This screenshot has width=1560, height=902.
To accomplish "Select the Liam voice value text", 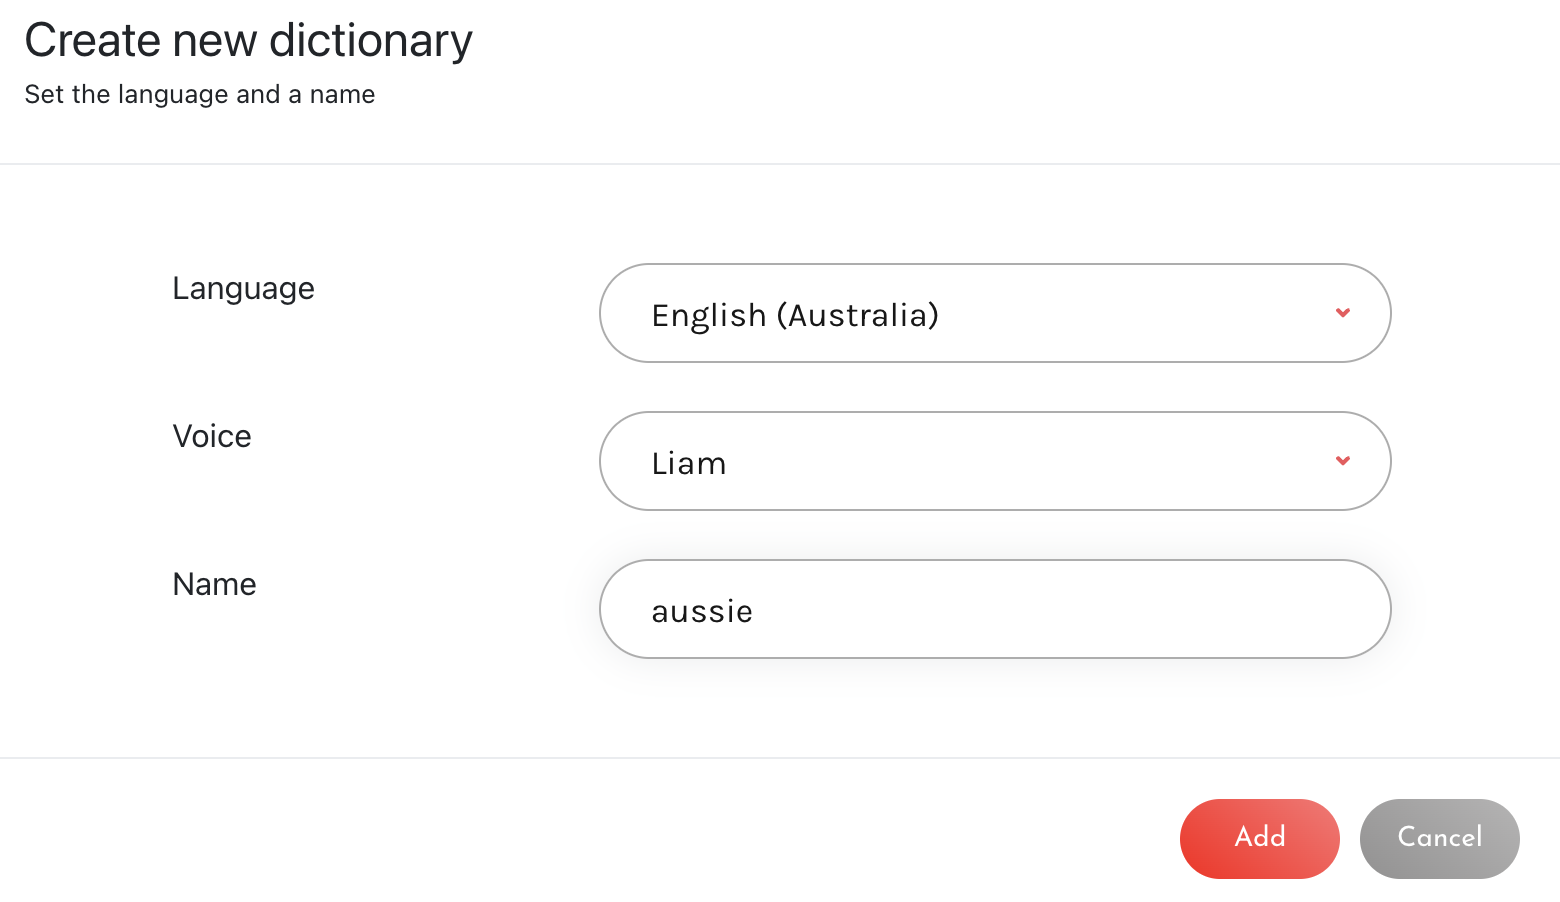I will coord(689,463).
